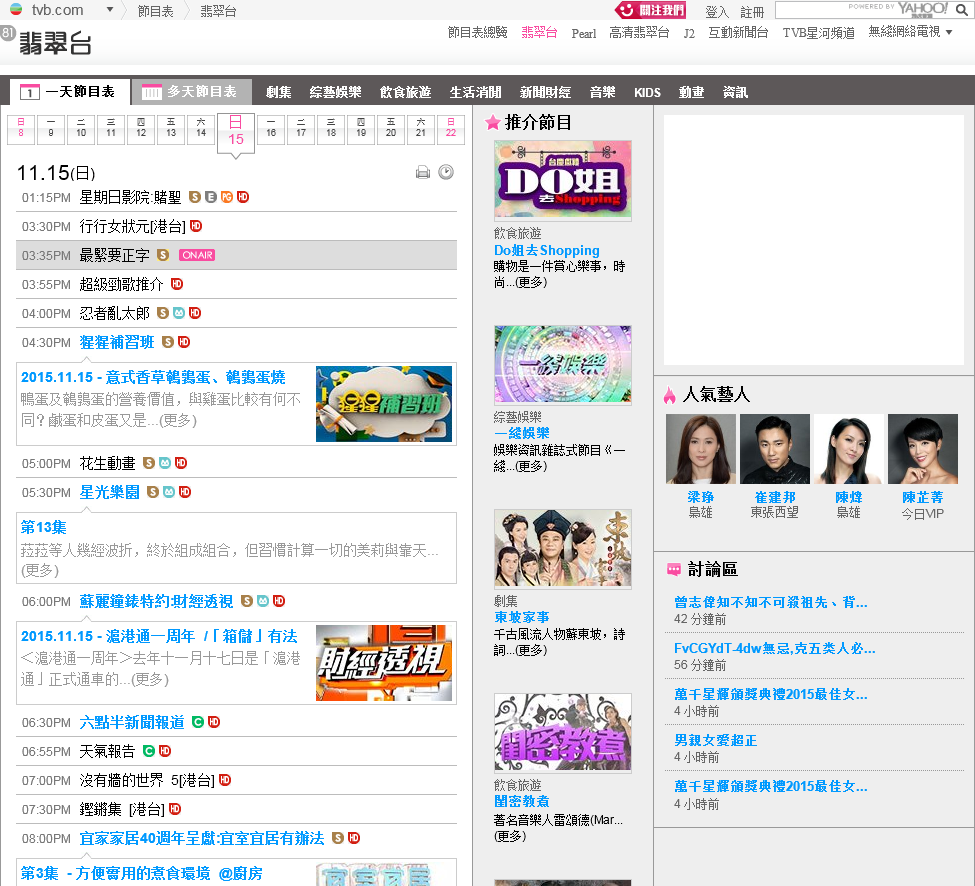Open the 曾志偉知不知不可叙祖先 discussion thread
Screen dimensions: 975x886
pyautogui.click(x=770, y=602)
